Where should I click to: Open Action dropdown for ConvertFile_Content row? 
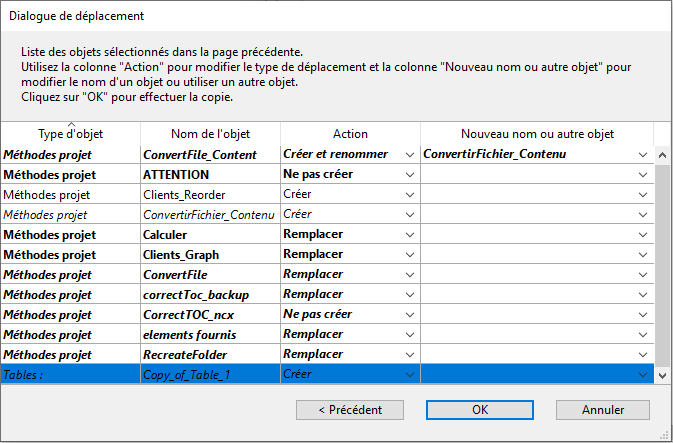pos(409,155)
